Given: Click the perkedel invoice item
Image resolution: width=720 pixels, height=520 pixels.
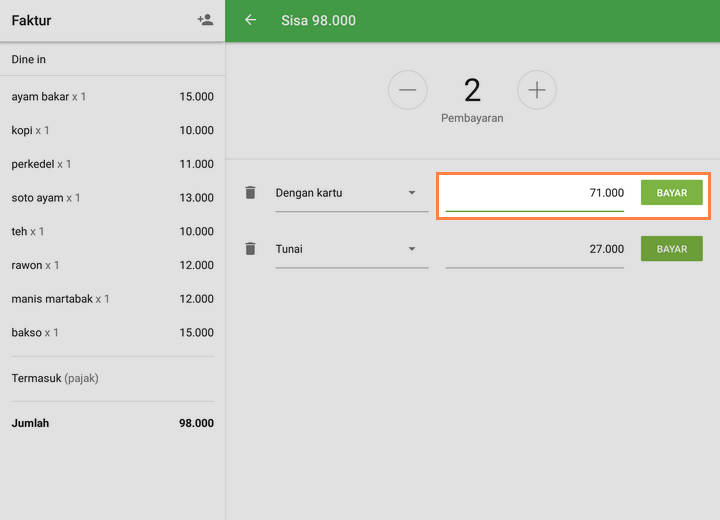Looking at the screenshot, I should click(x=112, y=164).
